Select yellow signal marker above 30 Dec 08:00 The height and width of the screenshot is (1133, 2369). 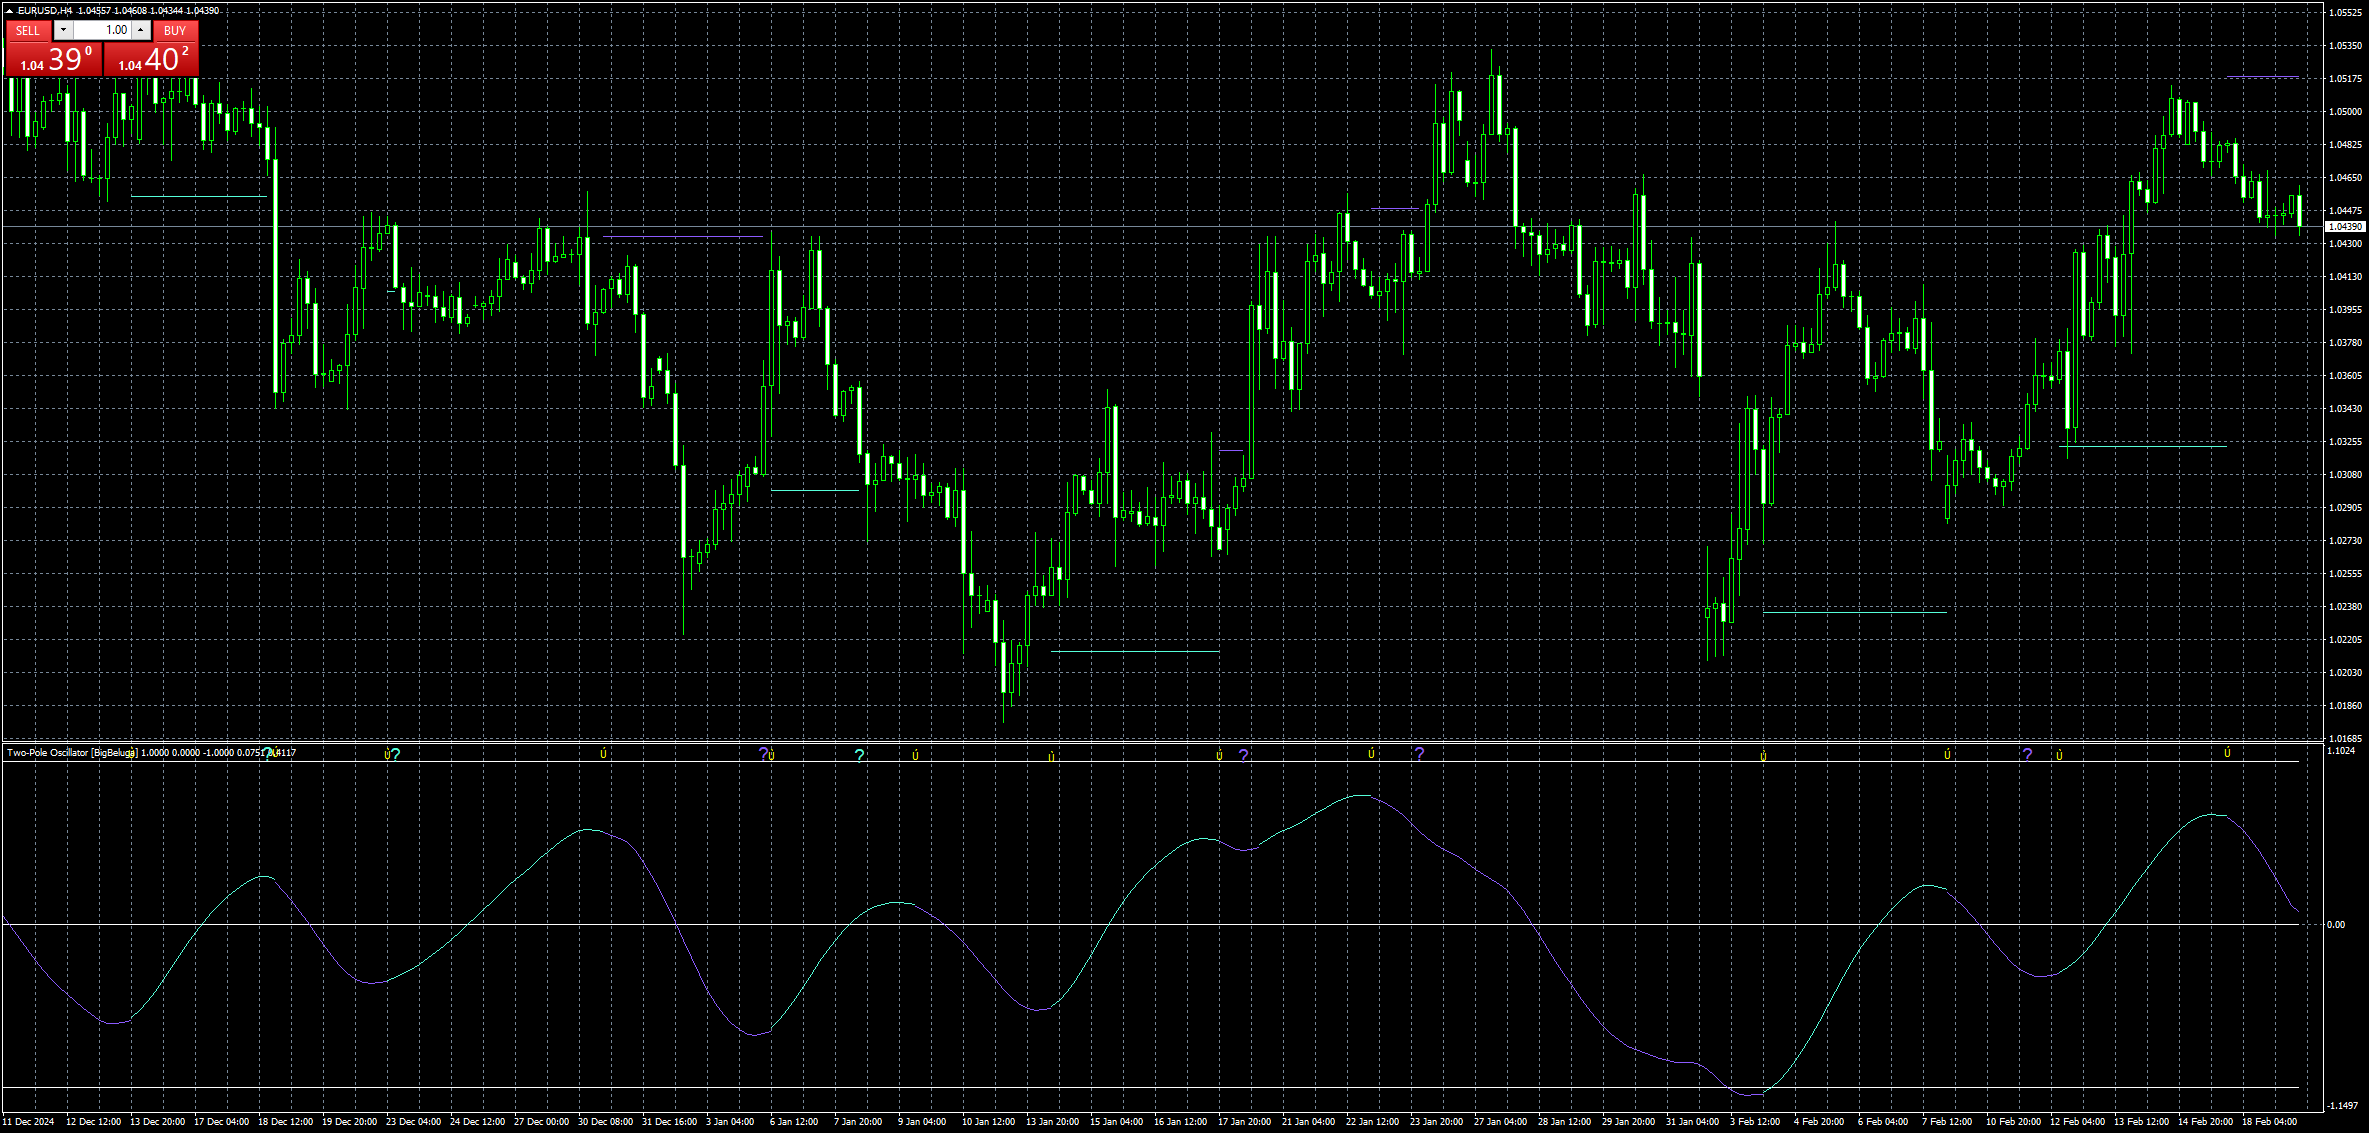tap(603, 754)
